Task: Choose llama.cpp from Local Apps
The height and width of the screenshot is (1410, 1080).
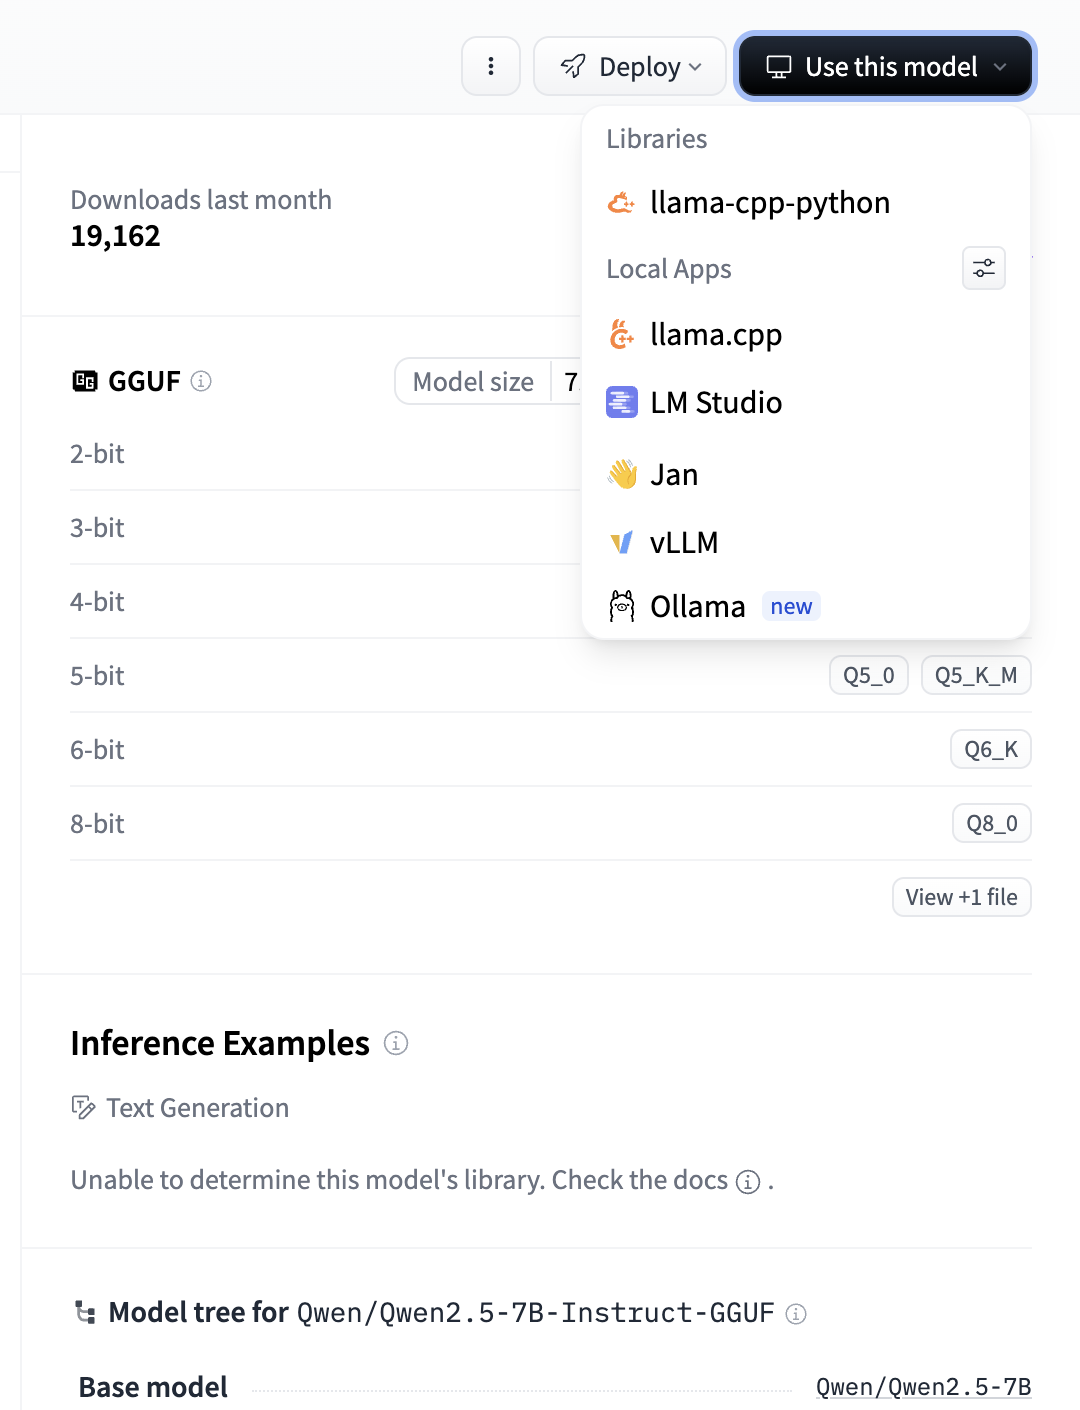Action: point(715,335)
